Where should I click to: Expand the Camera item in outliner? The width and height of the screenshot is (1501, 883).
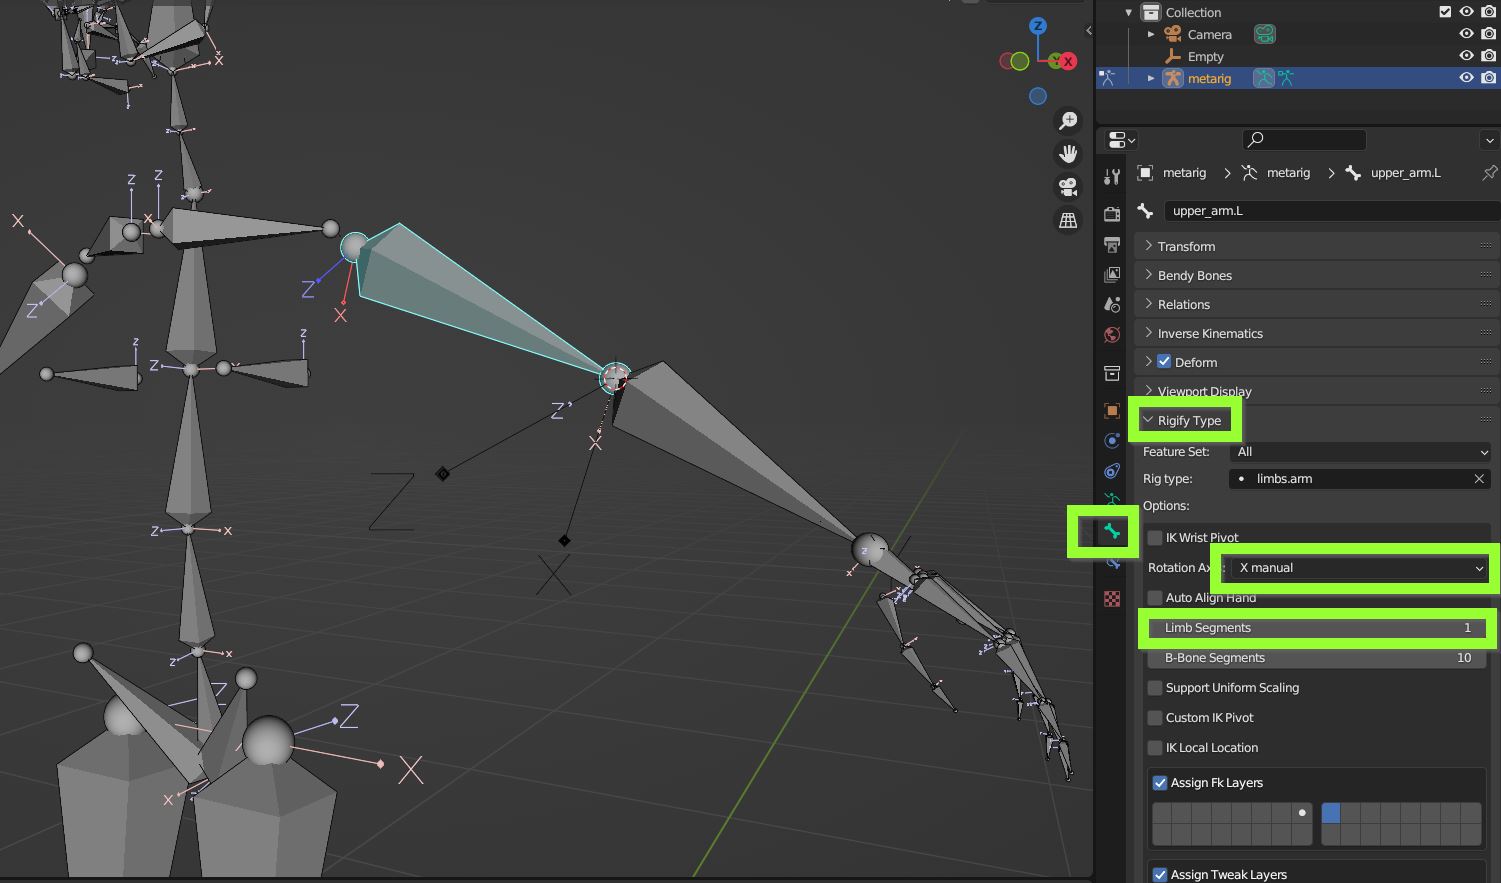tap(1151, 34)
